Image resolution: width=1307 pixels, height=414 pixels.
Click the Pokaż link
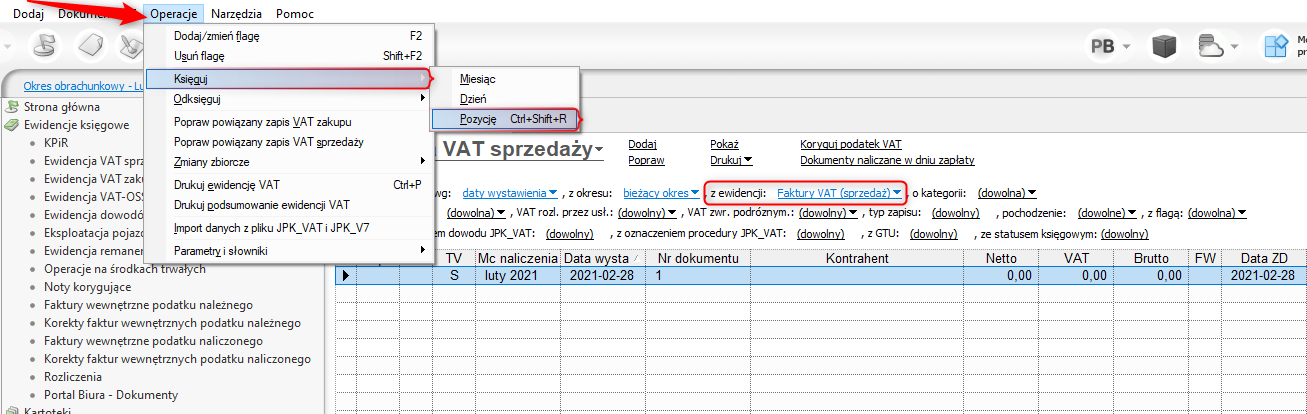point(724,144)
